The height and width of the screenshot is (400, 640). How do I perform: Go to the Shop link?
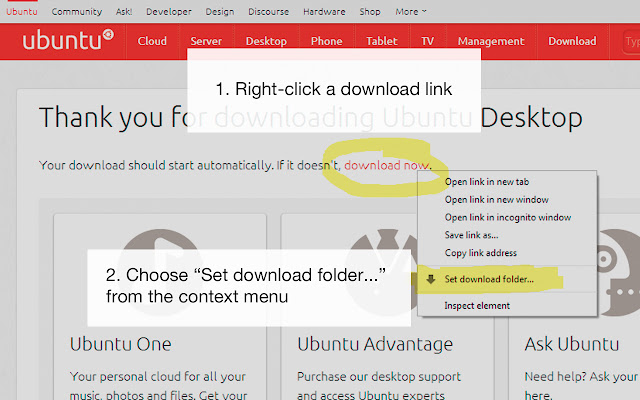[x=370, y=12]
